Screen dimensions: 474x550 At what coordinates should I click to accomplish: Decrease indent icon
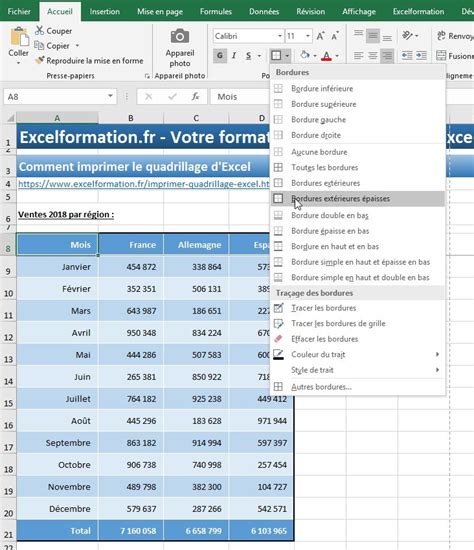pos(407,55)
